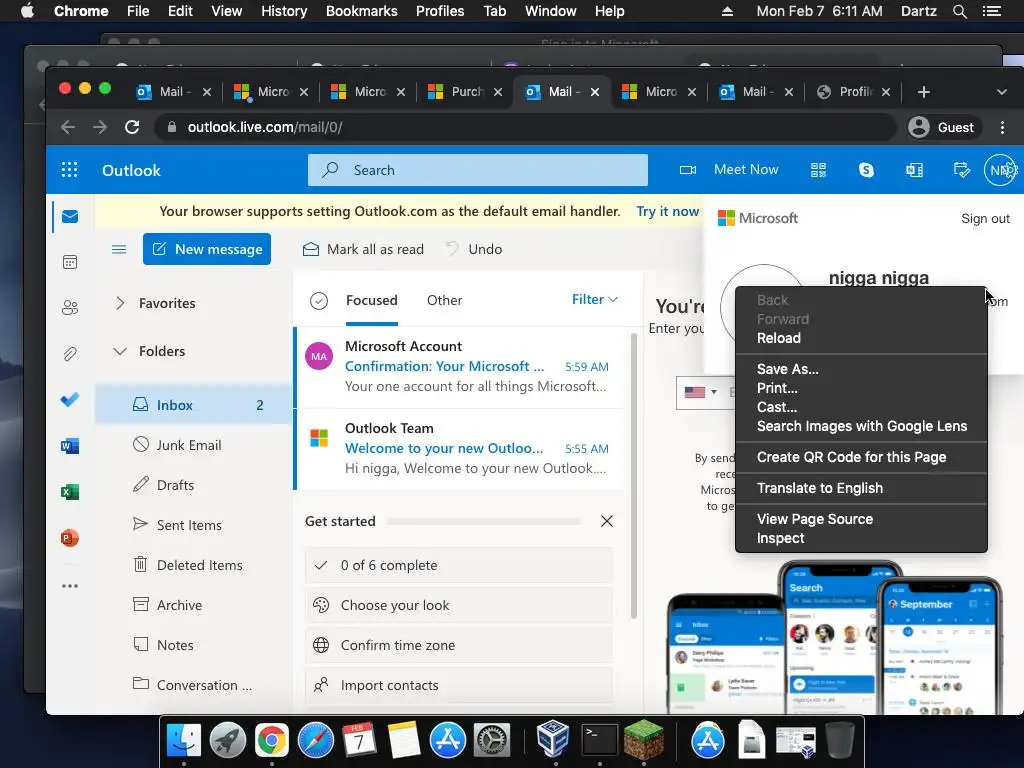This screenshot has width=1024, height=768.
Task: Click in the Outlook Search field
Action: pos(477,170)
